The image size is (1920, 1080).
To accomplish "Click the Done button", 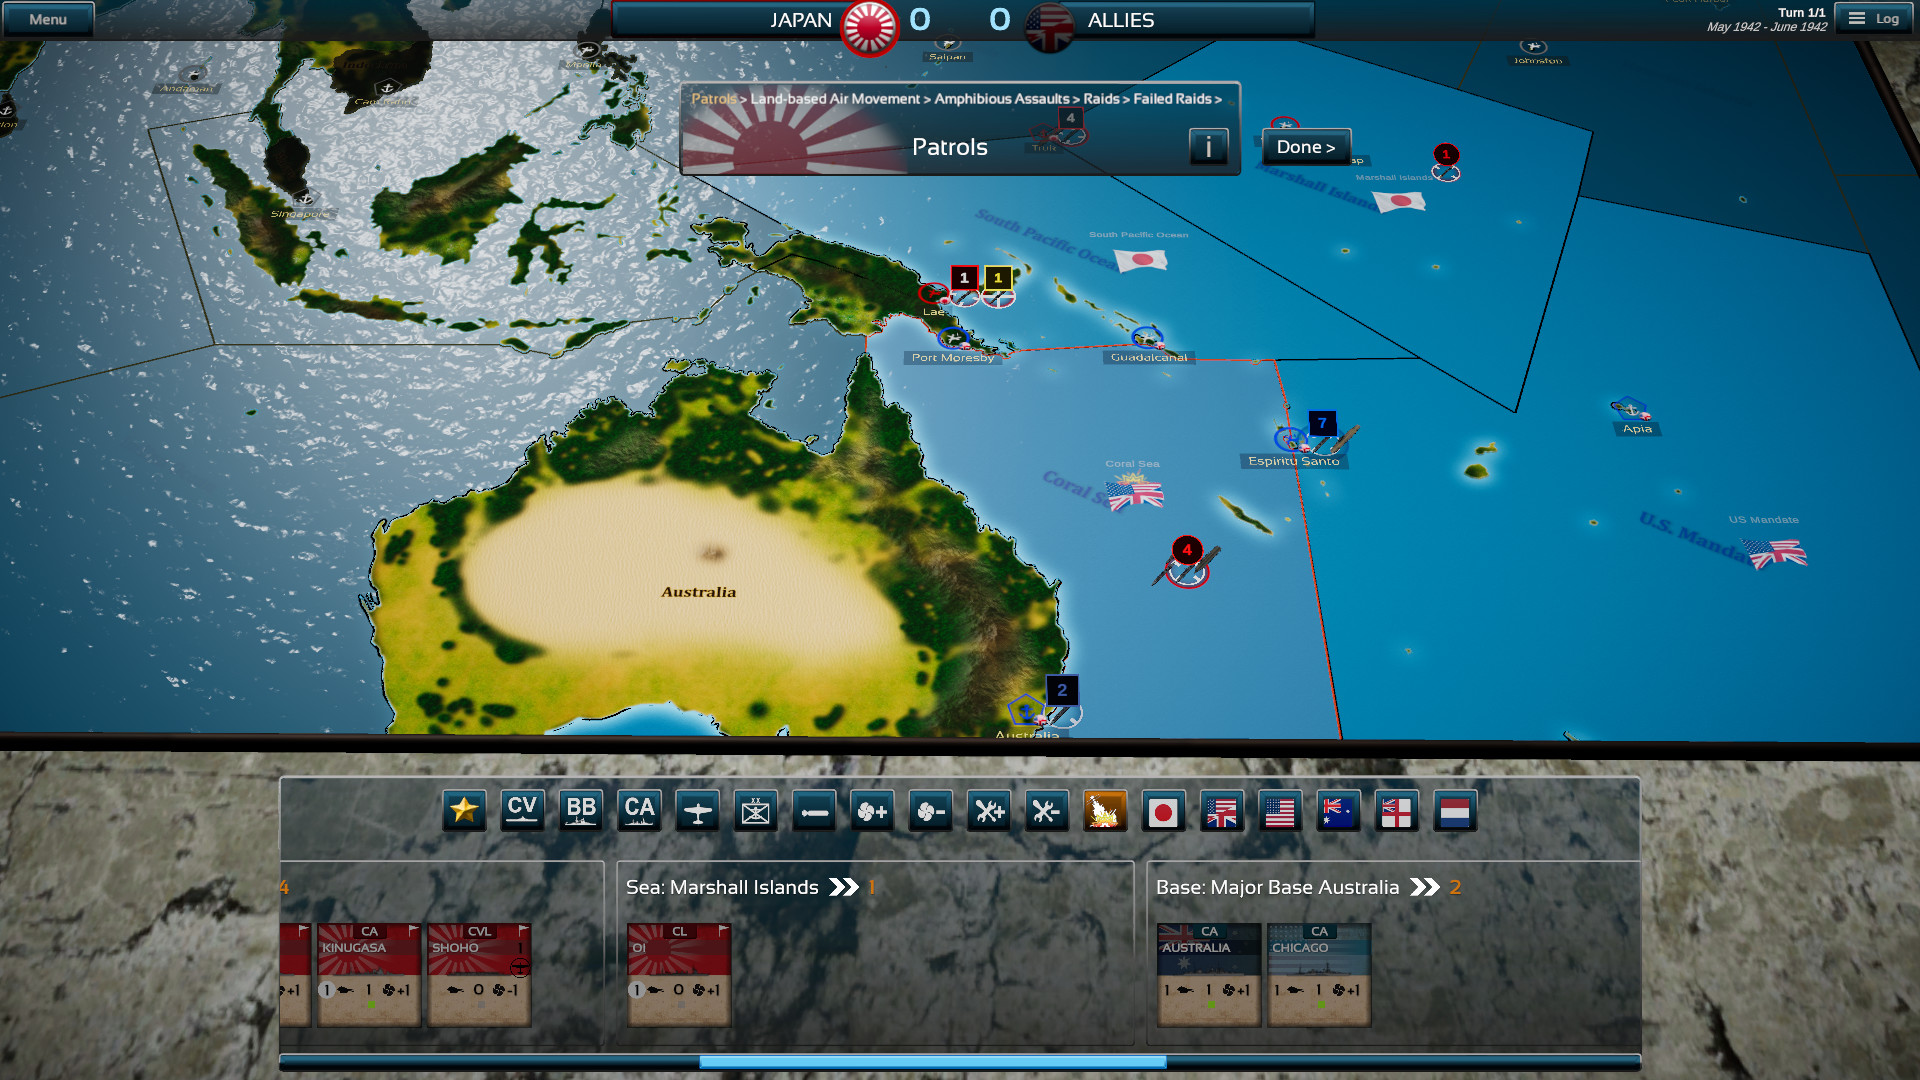I will [1305, 146].
